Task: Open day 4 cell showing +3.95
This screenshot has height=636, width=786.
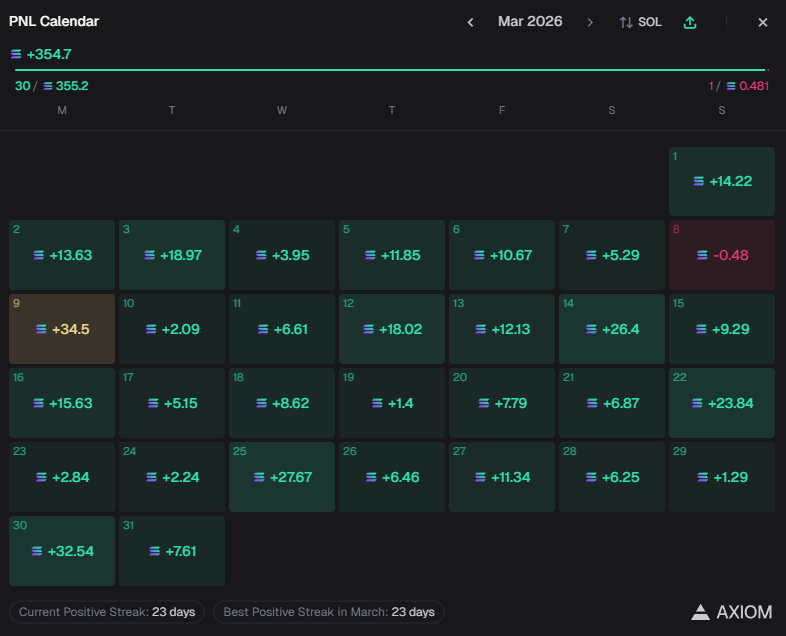Action: pos(282,255)
